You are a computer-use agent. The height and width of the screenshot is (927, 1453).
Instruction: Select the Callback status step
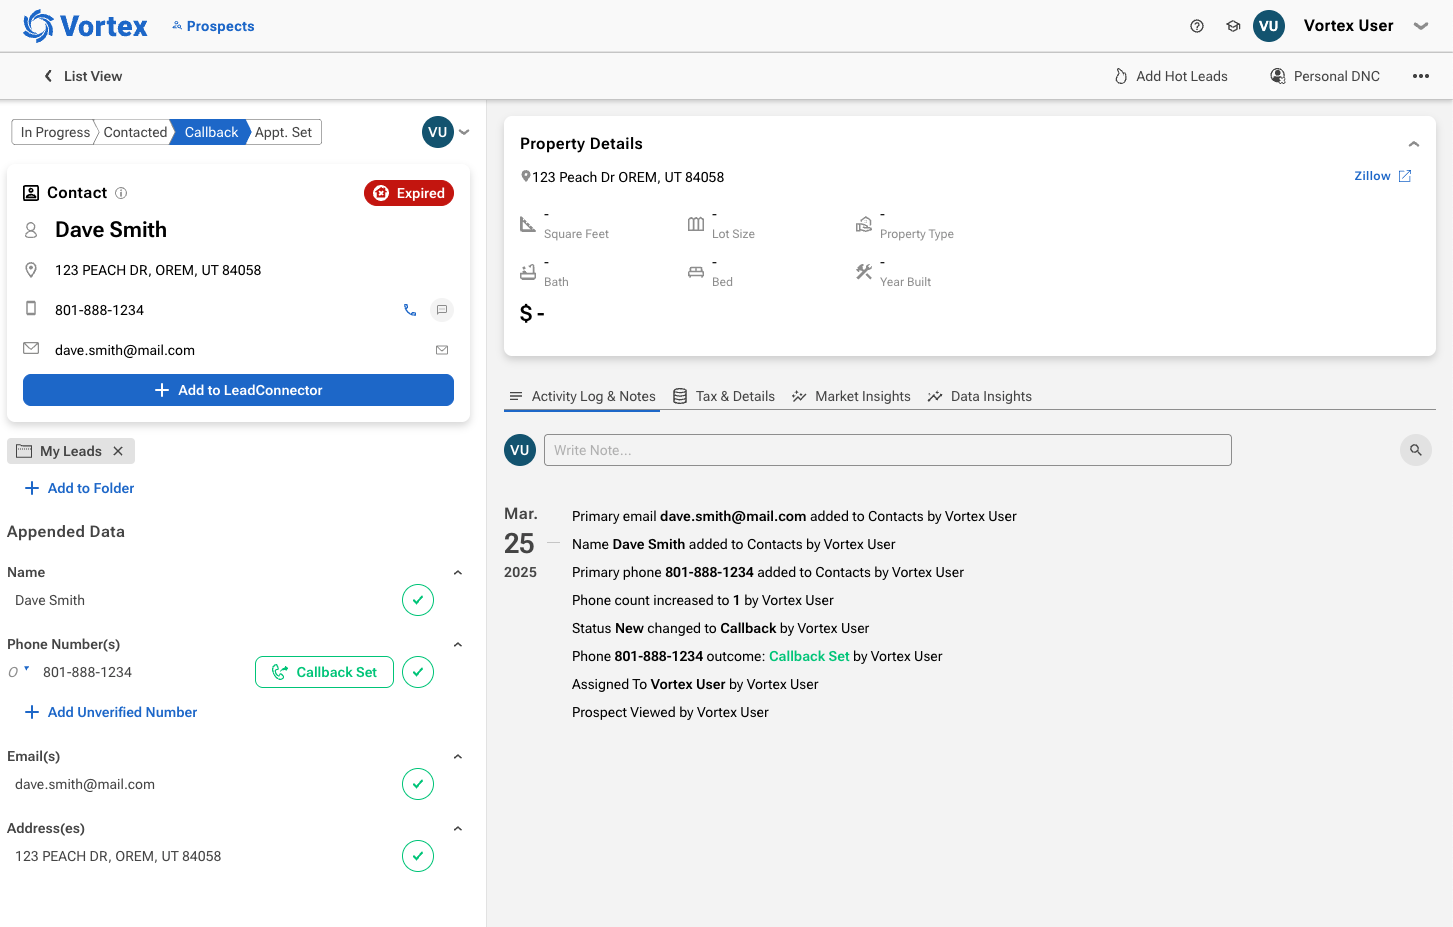tap(211, 132)
